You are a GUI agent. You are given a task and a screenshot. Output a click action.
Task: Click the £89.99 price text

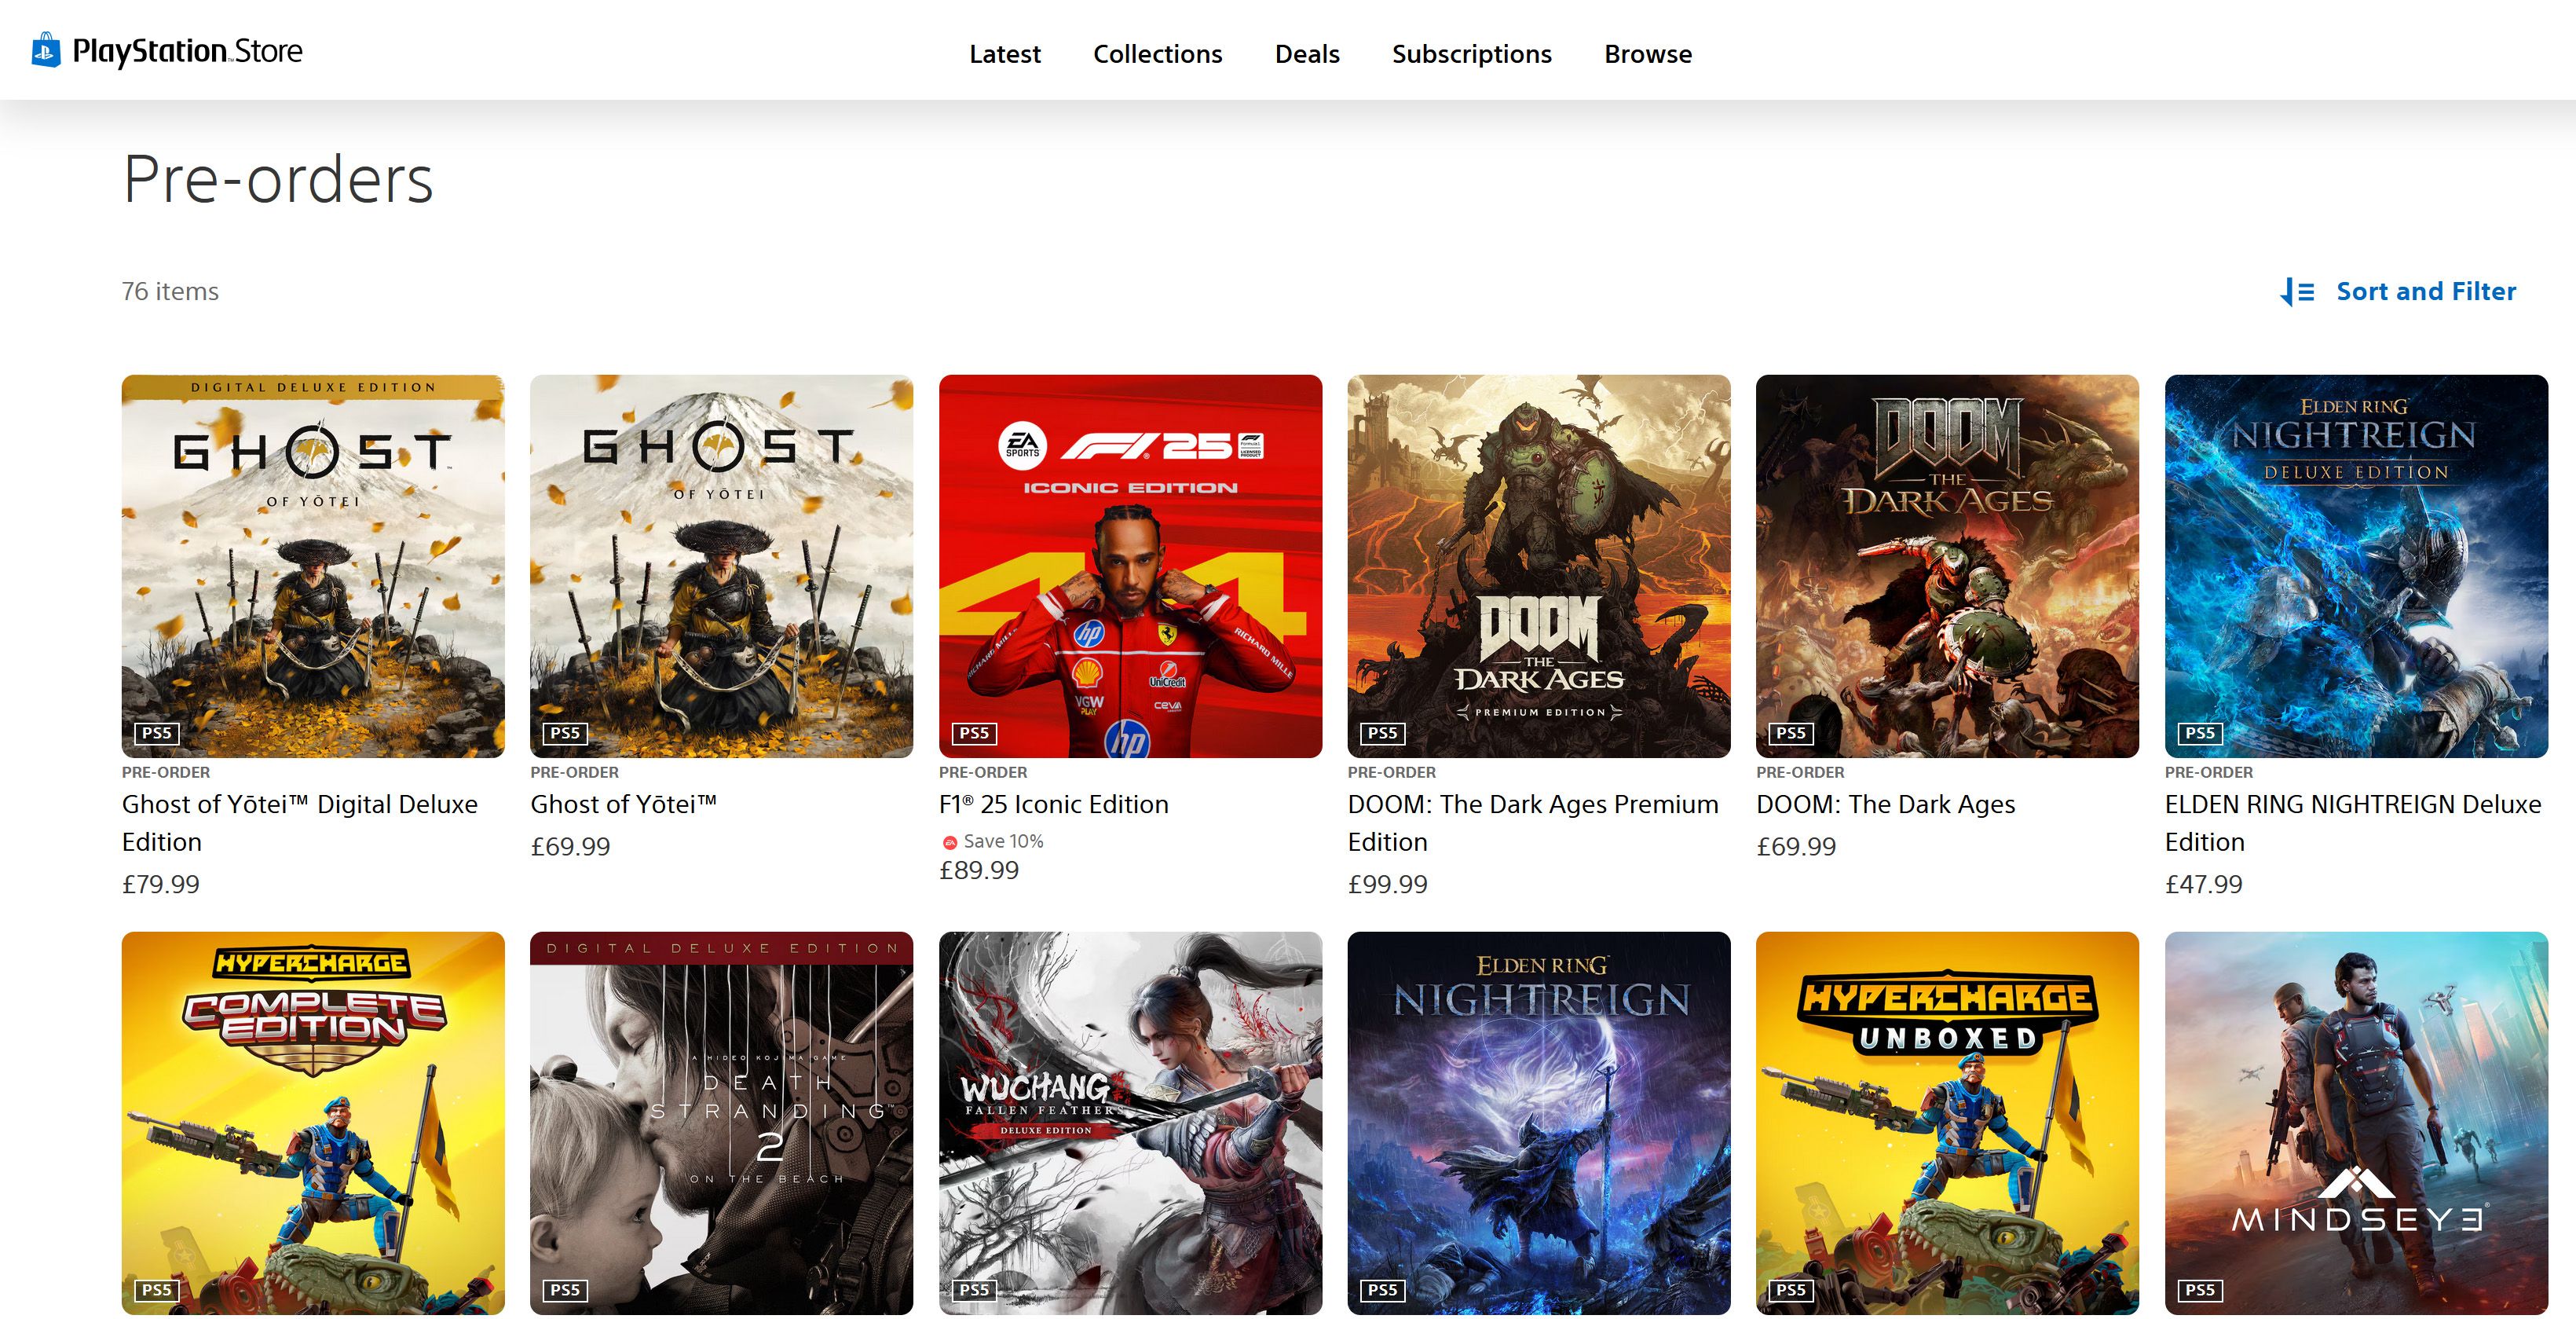tap(979, 870)
